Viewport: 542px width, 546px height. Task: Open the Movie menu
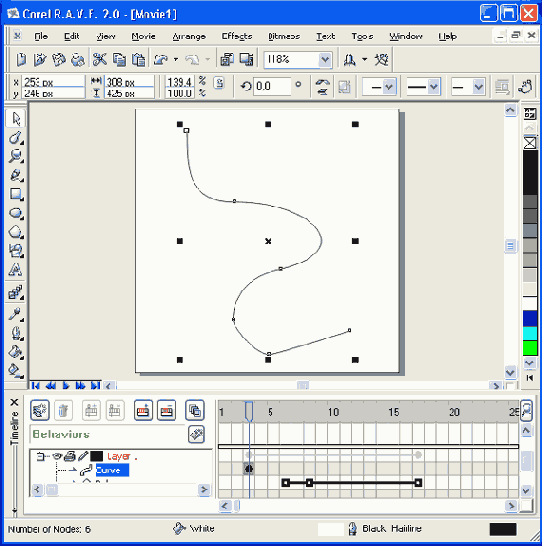tap(143, 36)
